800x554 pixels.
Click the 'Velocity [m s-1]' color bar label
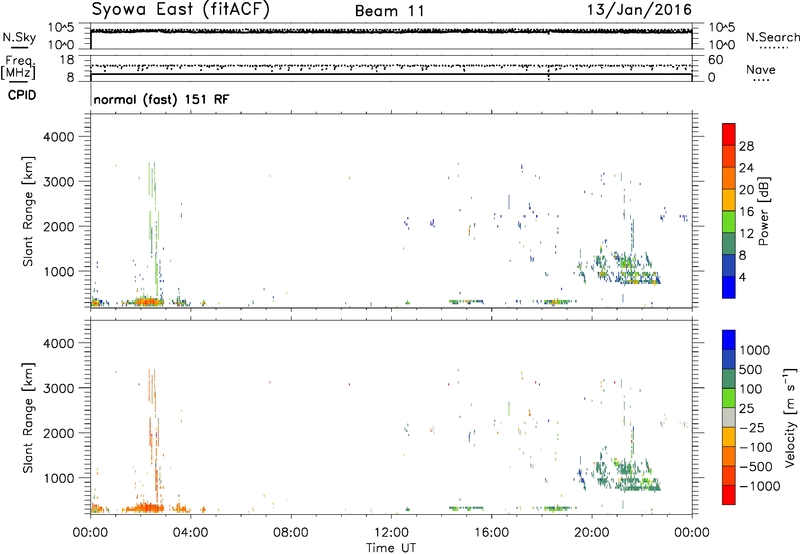[x=790, y=417]
